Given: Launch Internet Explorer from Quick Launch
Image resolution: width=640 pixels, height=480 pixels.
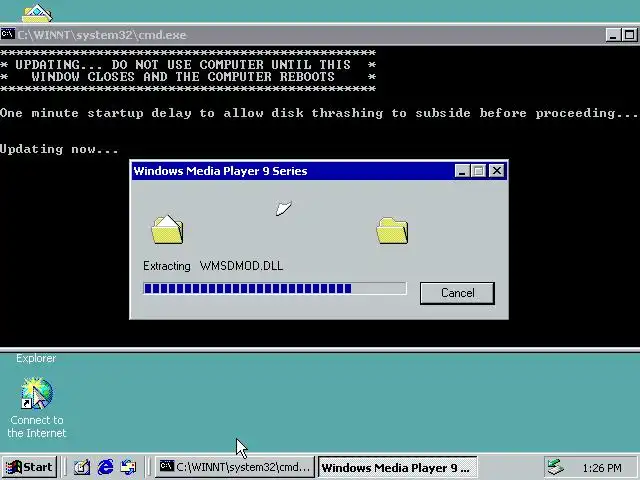Looking at the screenshot, I should 105,467.
